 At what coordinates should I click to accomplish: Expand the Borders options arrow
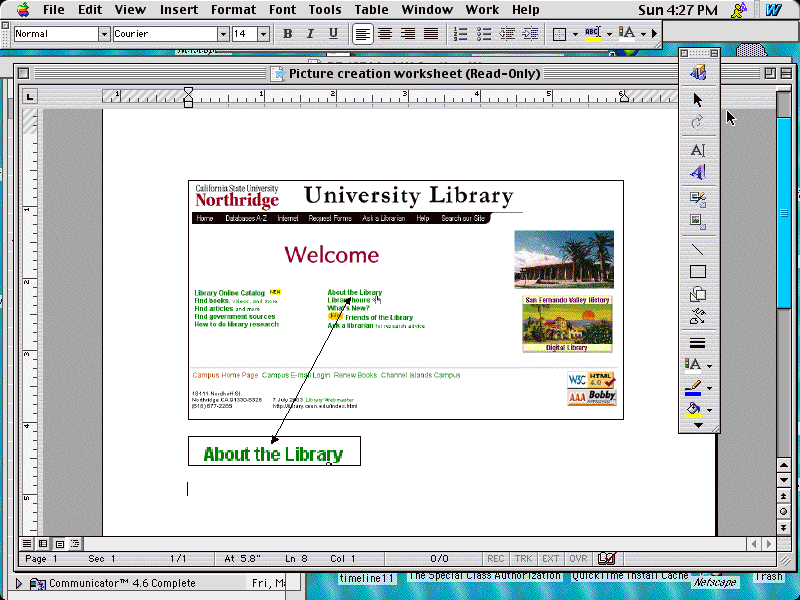coord(575,35)
